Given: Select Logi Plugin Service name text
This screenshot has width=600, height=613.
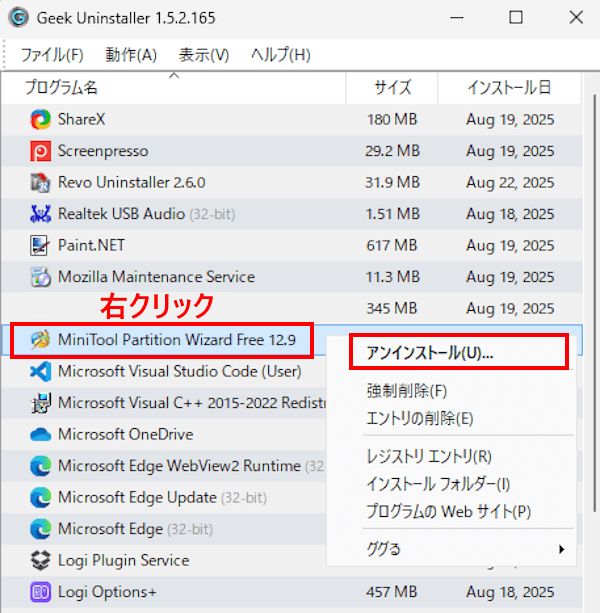Looking at the screenshot, I should pos(124,561).
